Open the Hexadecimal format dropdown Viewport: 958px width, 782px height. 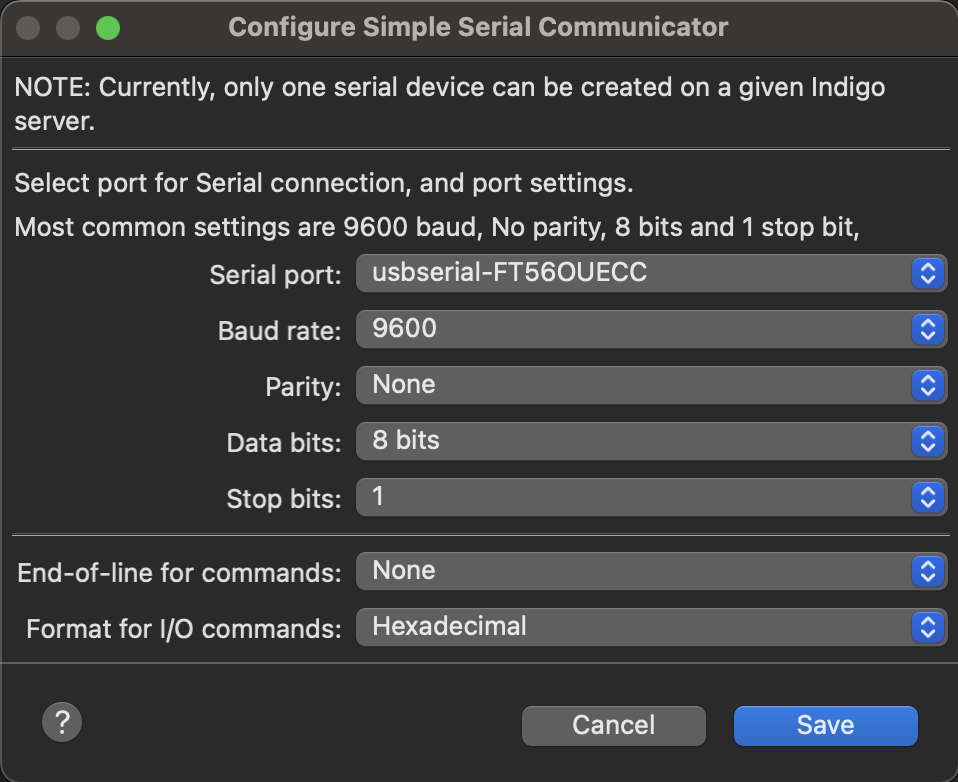coord(651,627)
